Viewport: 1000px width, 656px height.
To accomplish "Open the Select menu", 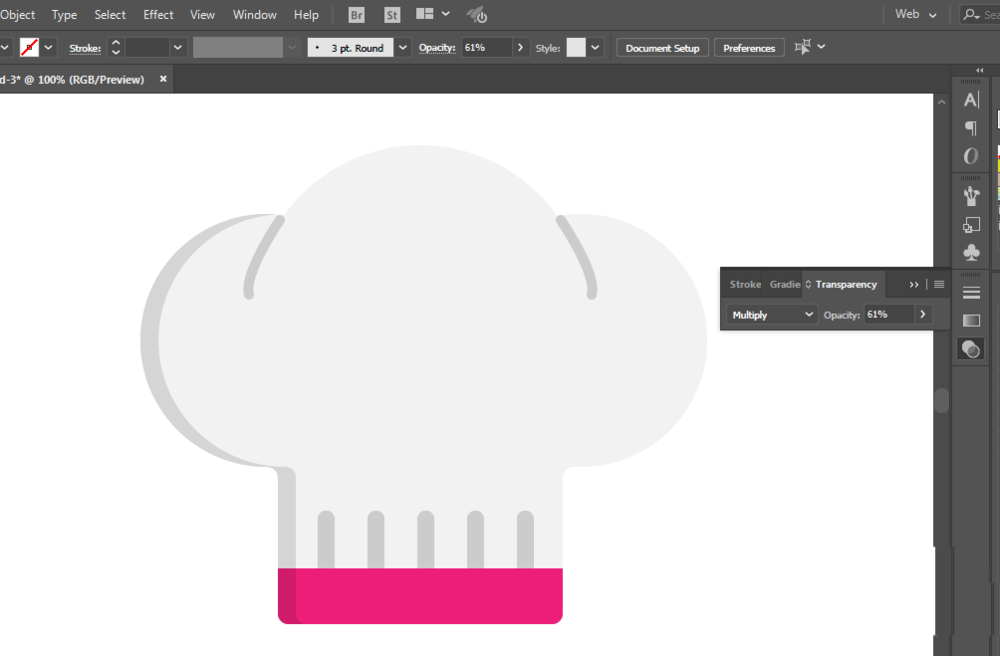I will coord(110,15).
